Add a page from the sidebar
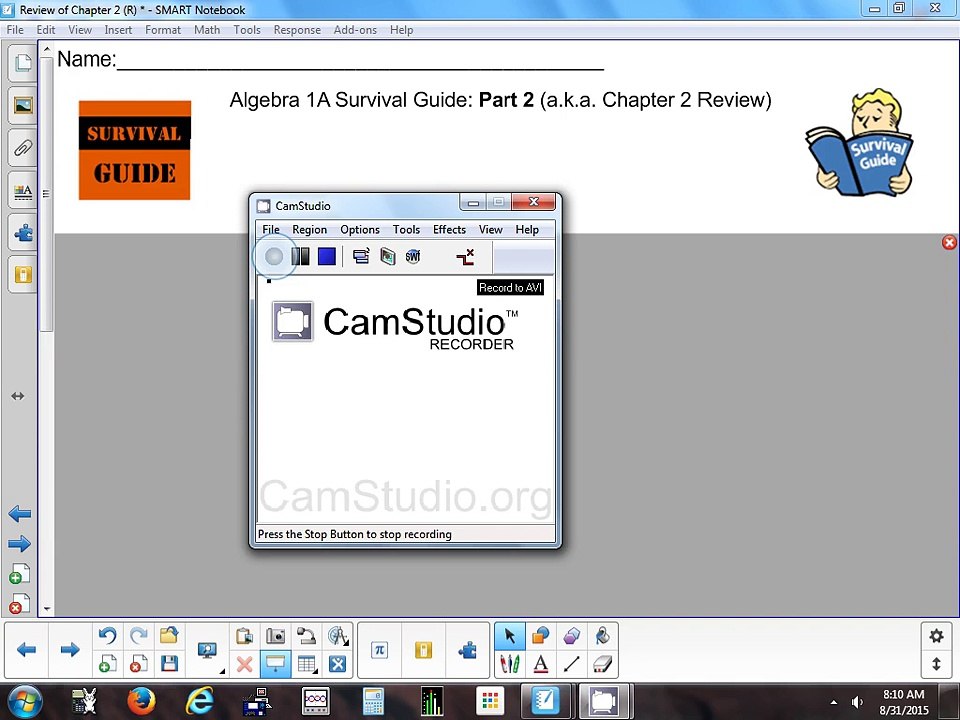The image size is (960, 720). pyautogui.click(x=20, y=574)
